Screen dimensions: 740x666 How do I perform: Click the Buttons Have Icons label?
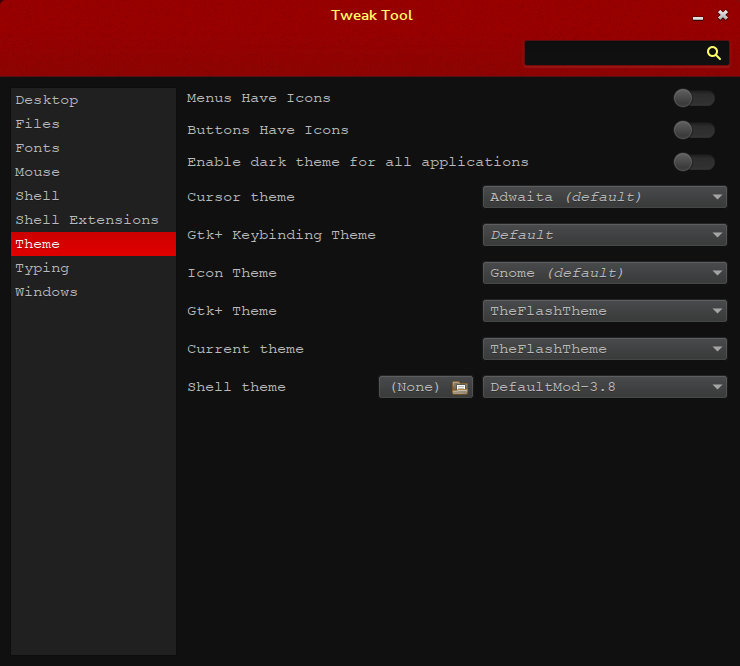coord(268,130)
